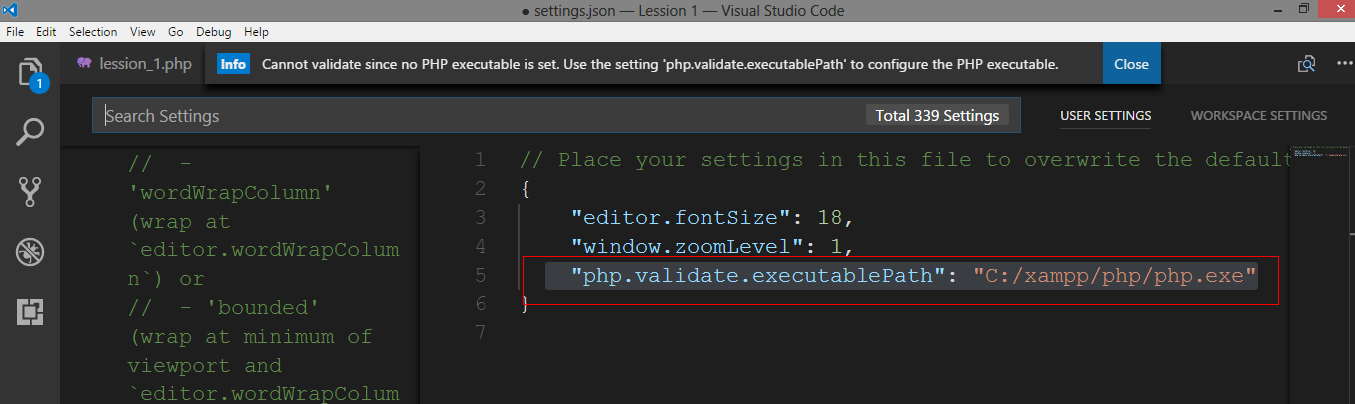This screenshot has width=1355, height=404.
Task: Click the Info label on notification
Action: (233, 64)
